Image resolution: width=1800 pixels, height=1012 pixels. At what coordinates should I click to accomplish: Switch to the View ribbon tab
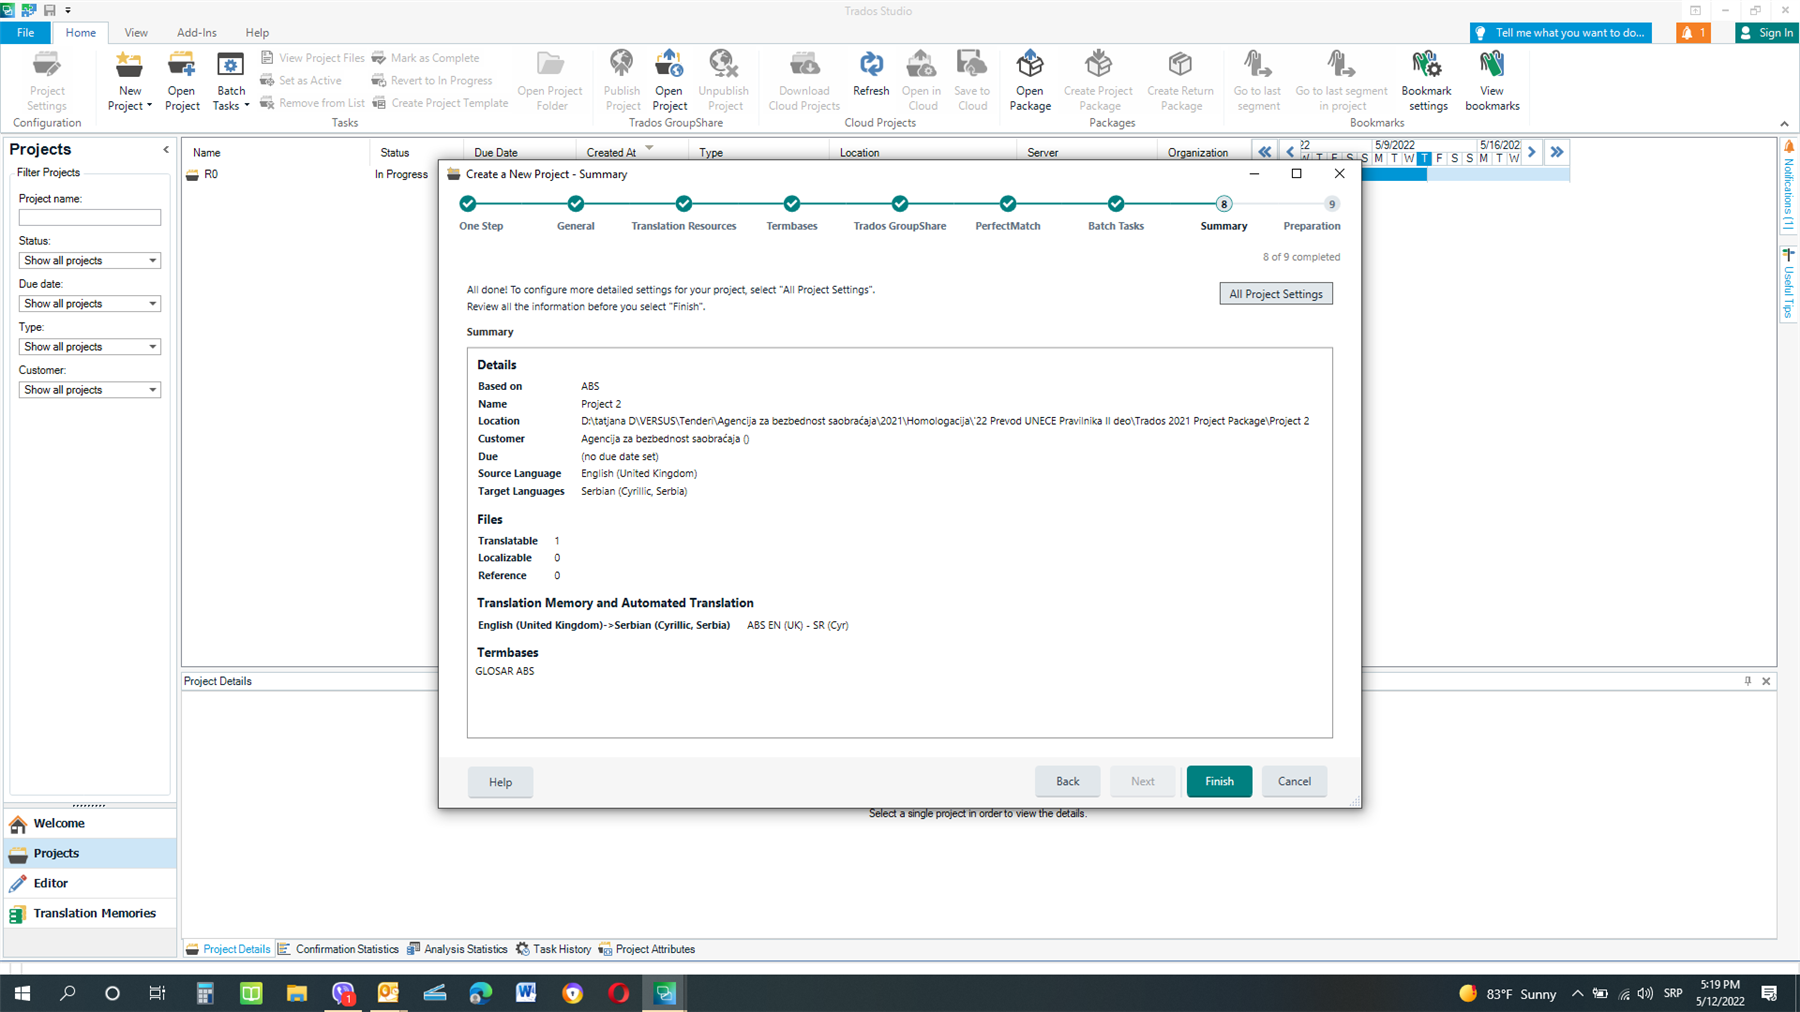coord(136,32)
